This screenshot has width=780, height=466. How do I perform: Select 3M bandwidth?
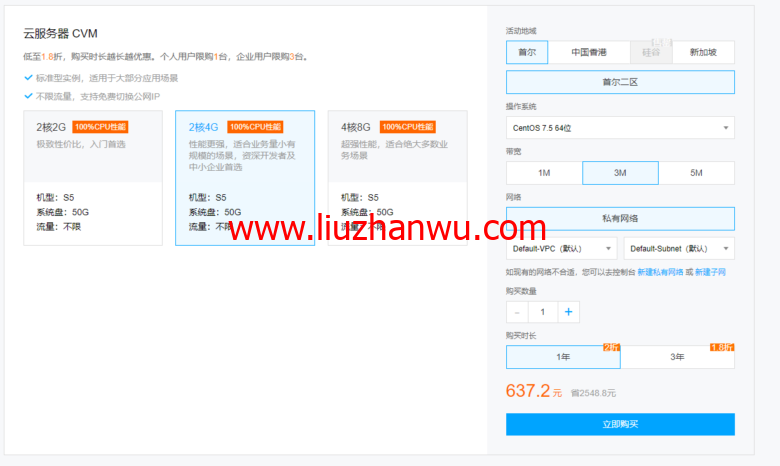click(x=620, y=173)
